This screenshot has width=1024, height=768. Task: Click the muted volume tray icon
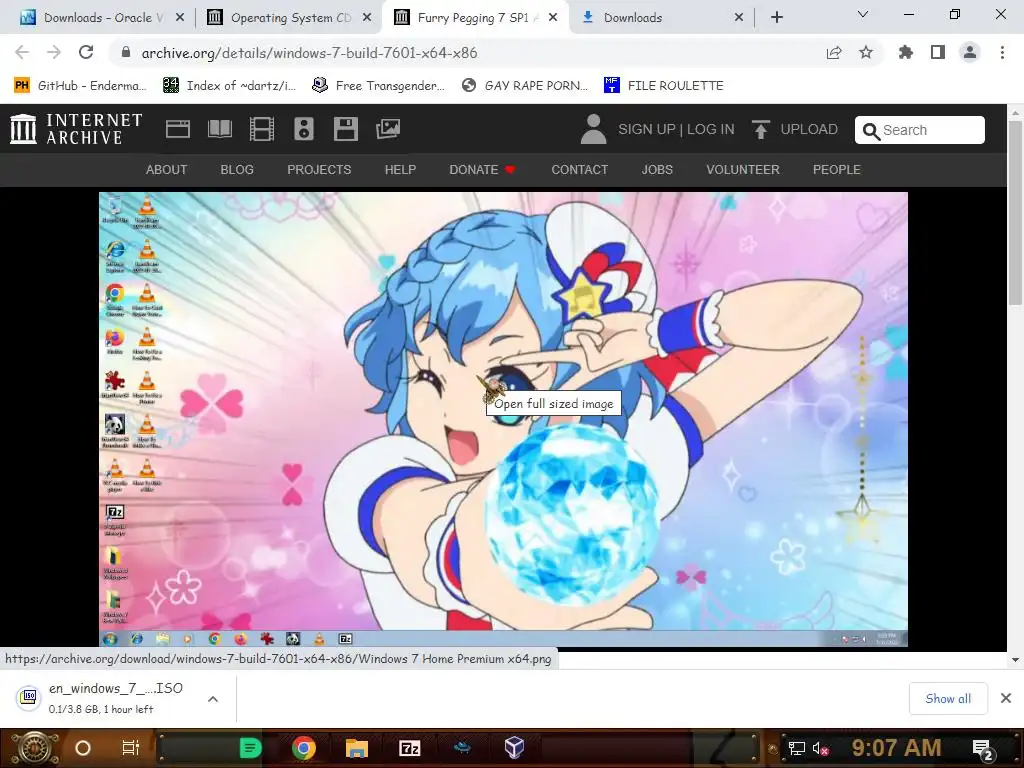coord(820,748)
